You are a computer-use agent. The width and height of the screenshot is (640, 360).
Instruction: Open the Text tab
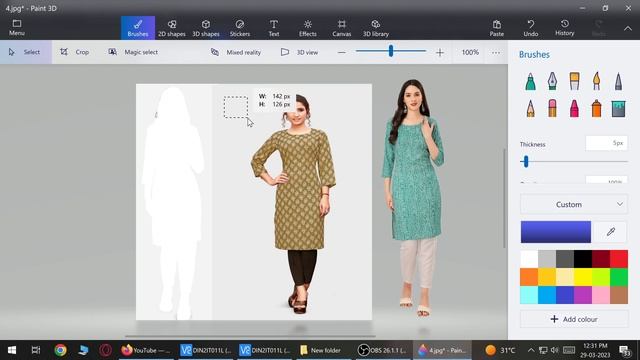274,28
